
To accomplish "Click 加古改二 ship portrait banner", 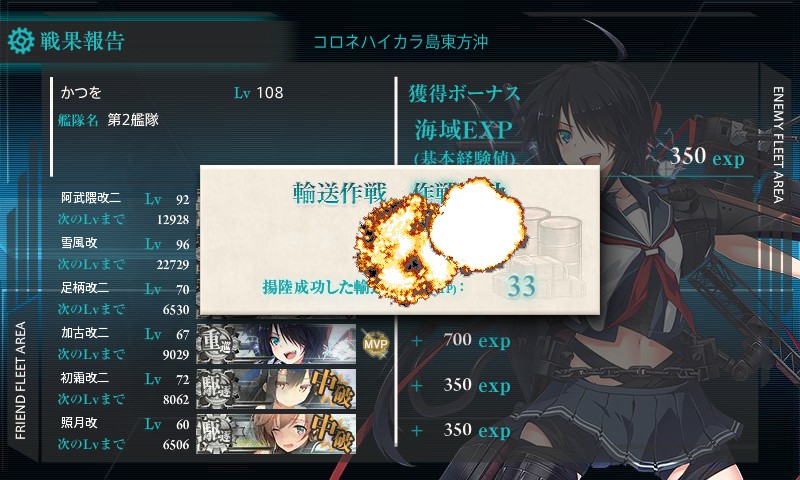I will (x=276, y=344).
